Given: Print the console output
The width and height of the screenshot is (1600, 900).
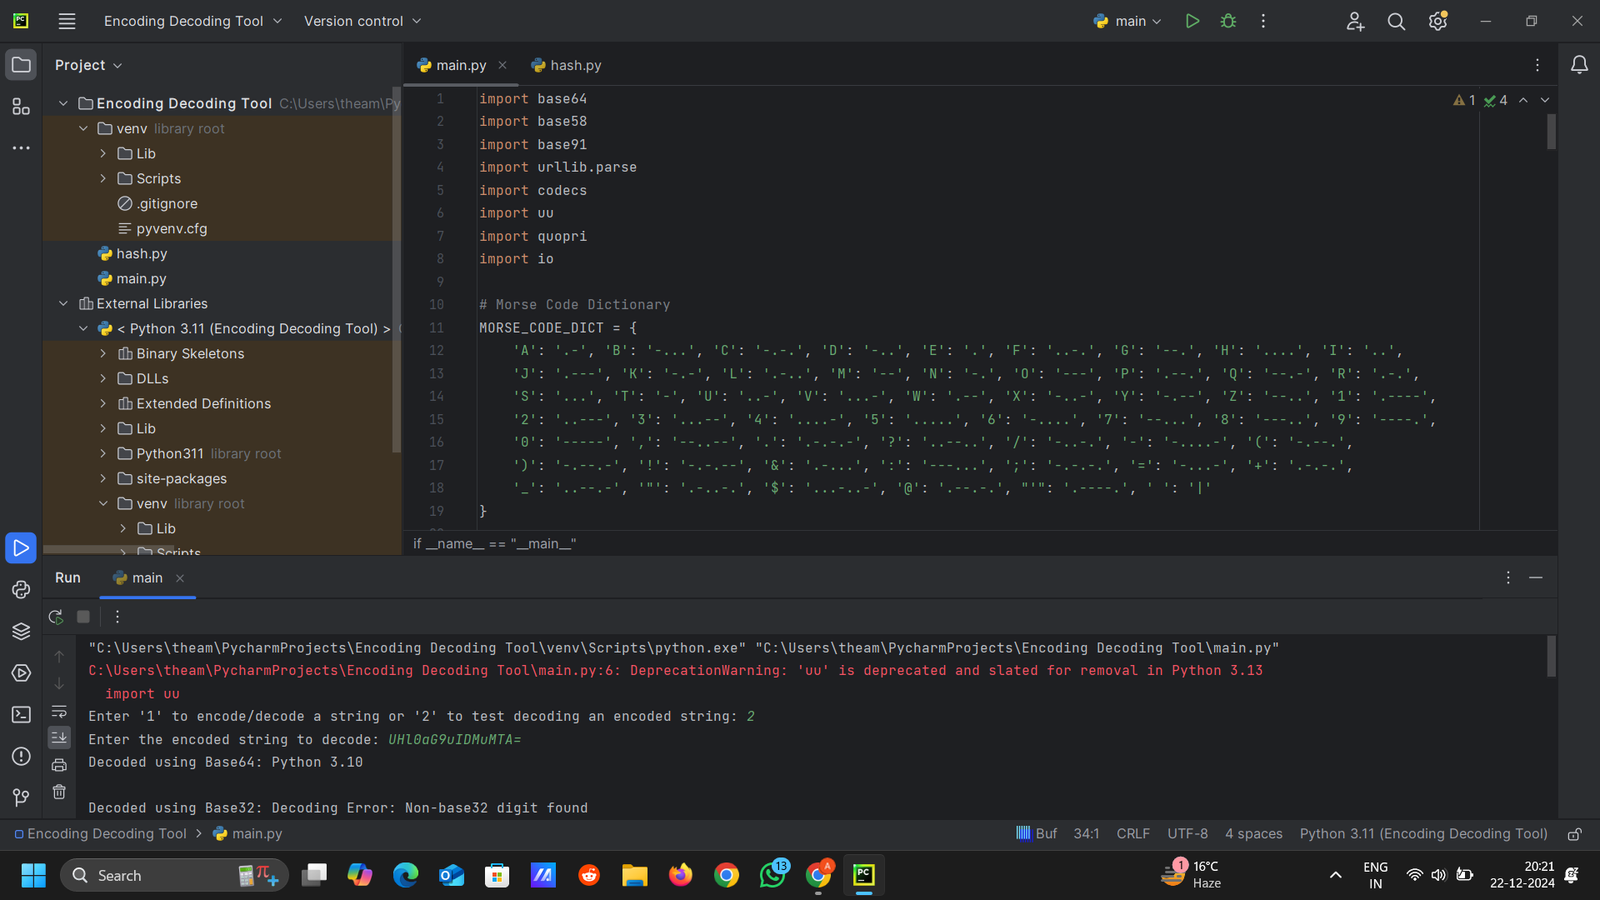Looking at the screenshot, I should pos(59,765).
